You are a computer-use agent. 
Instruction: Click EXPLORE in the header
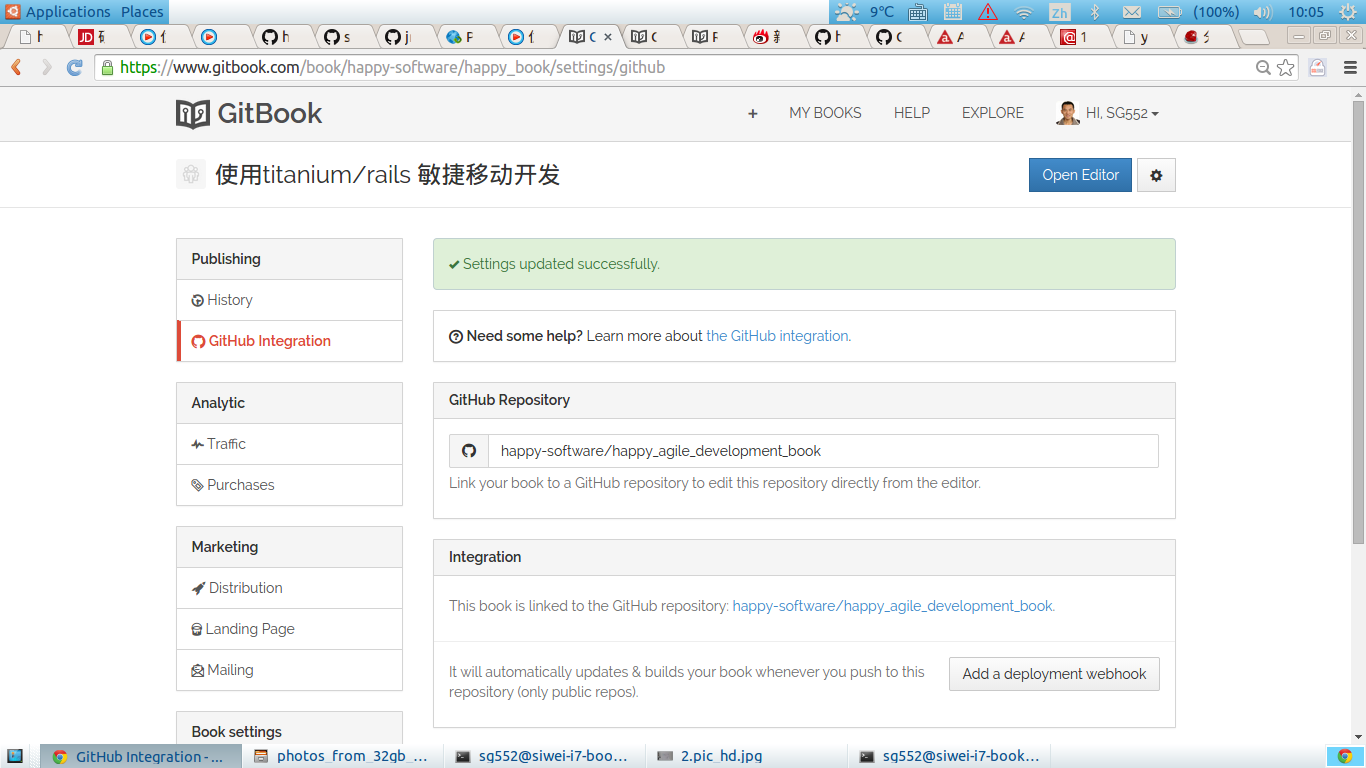(993, 113)
